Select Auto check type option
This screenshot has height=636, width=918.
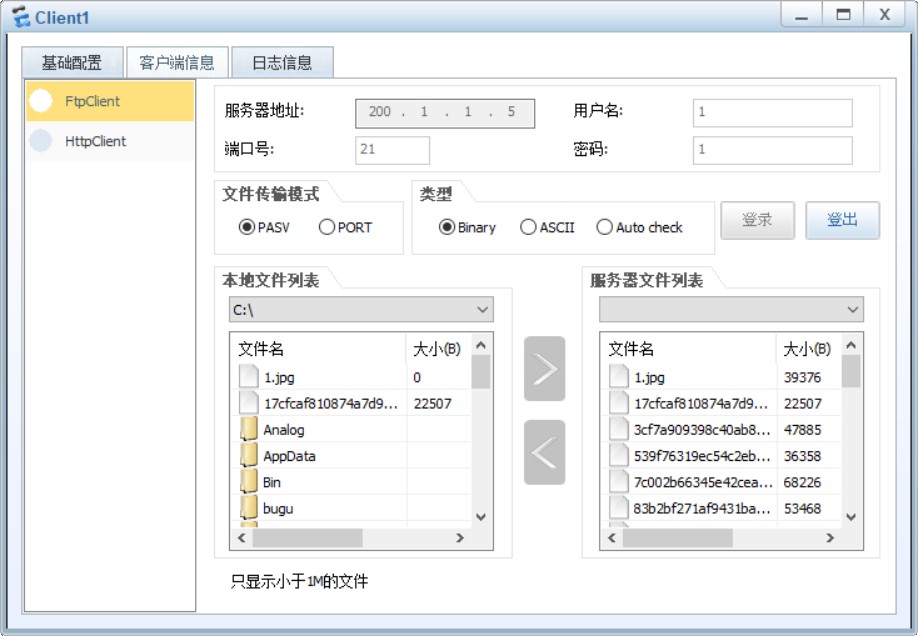point(639,227)
